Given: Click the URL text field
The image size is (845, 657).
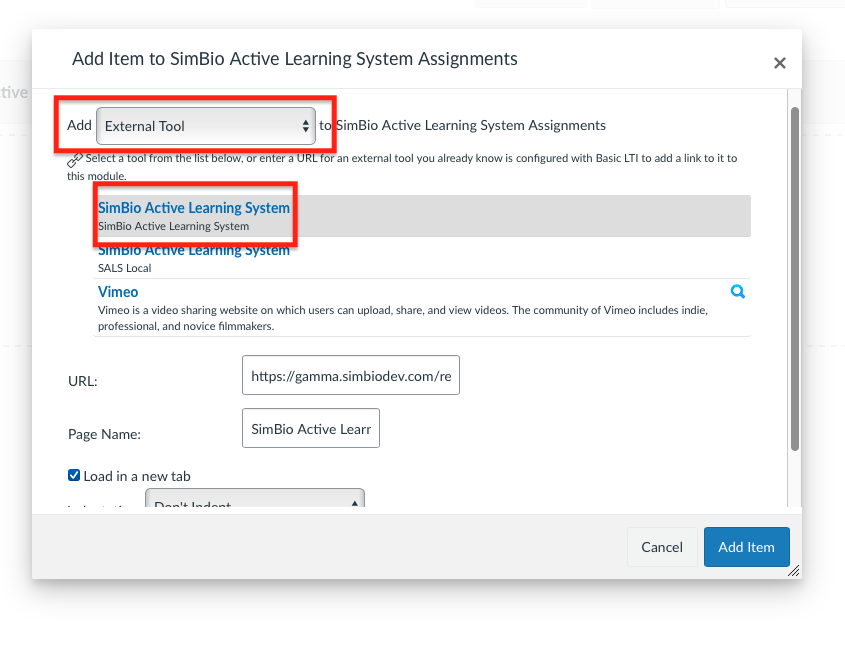Looking at the screenshot, I should point(351,376).
